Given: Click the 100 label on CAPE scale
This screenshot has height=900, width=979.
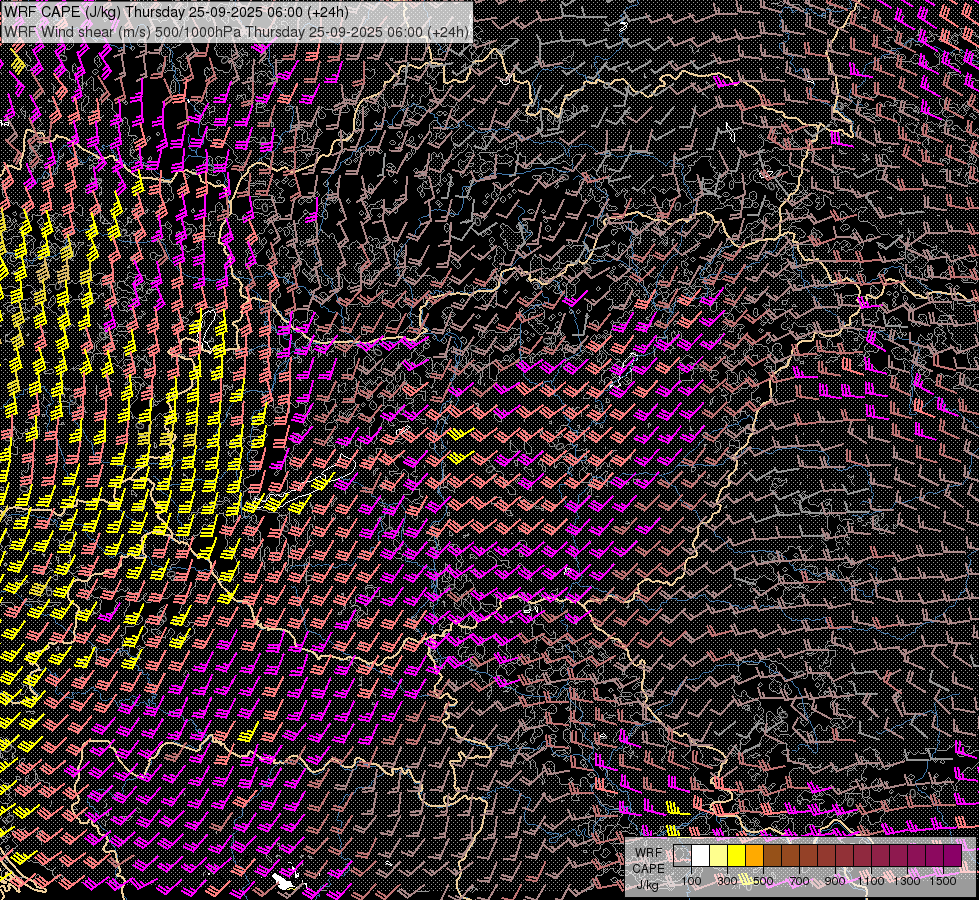Looking at the screenshot, I should 691,881.
